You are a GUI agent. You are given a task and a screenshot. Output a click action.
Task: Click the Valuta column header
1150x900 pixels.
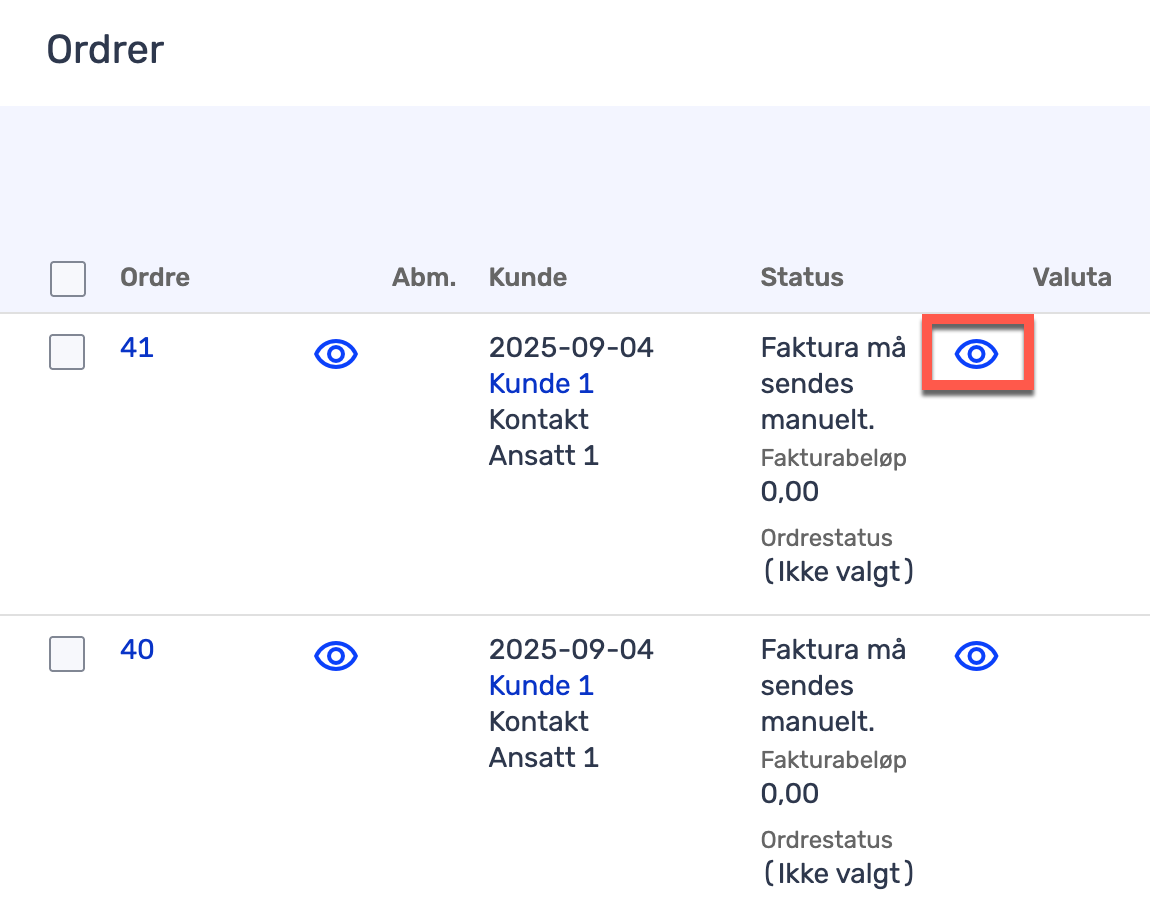tap(1072, 278)
